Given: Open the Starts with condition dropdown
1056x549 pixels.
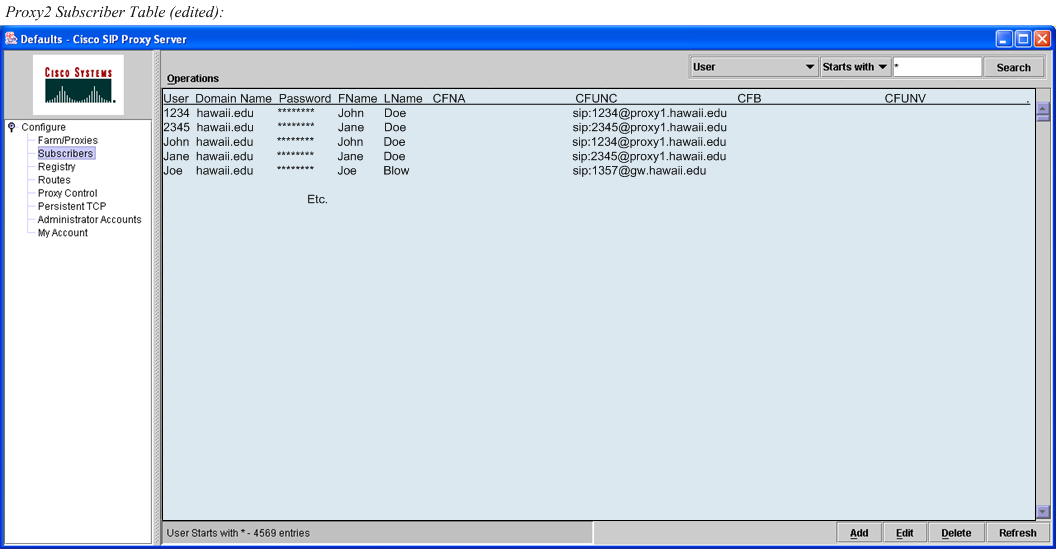Looking at the screenshot, I should coord(855,67).
